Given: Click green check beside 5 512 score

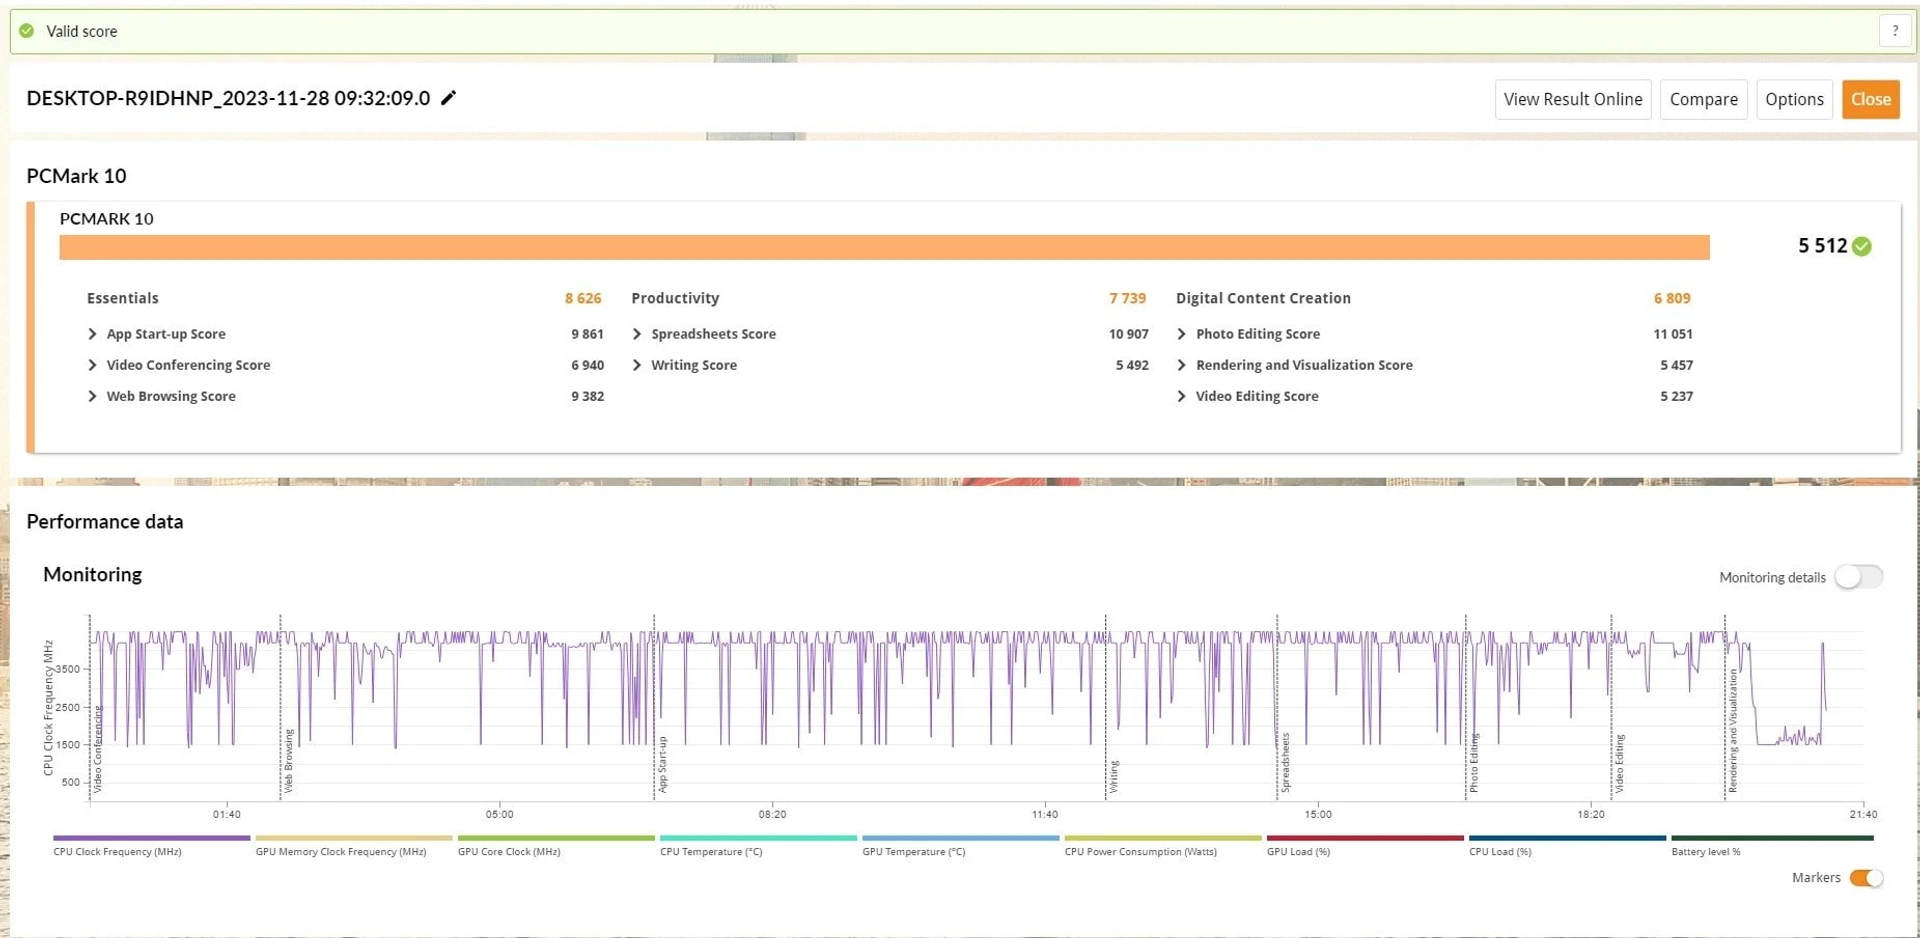Looking at the screenshot, I should coord(1861,246).
